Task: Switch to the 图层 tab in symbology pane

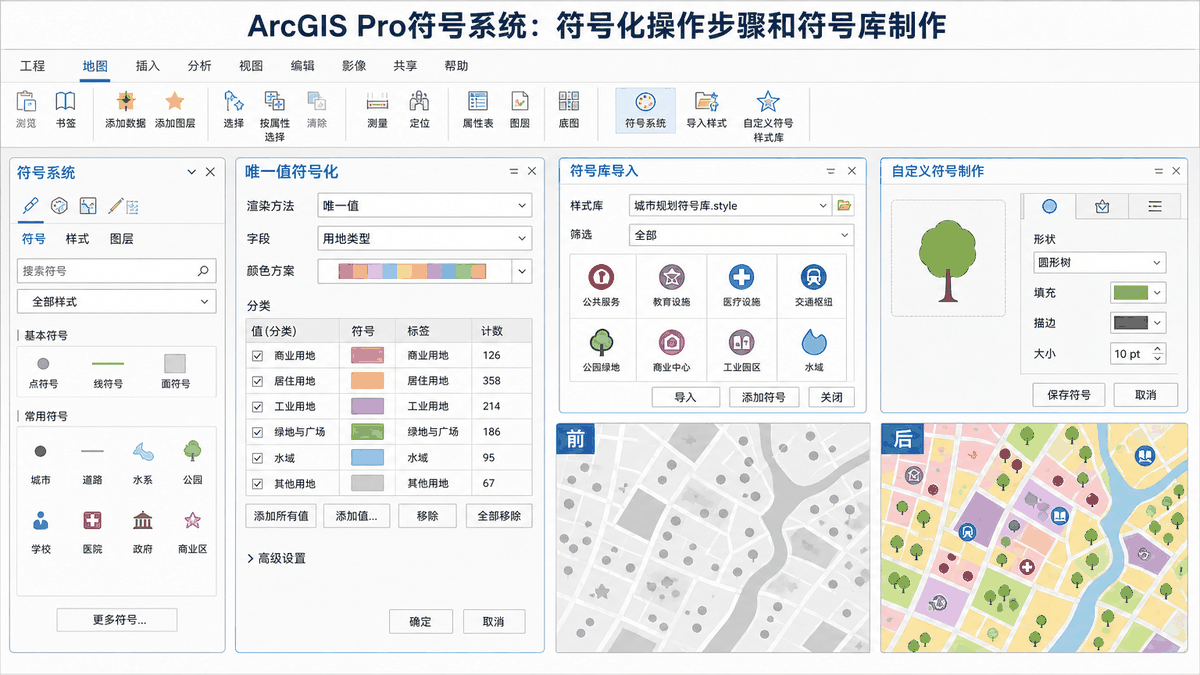Action: coord(122,239)
